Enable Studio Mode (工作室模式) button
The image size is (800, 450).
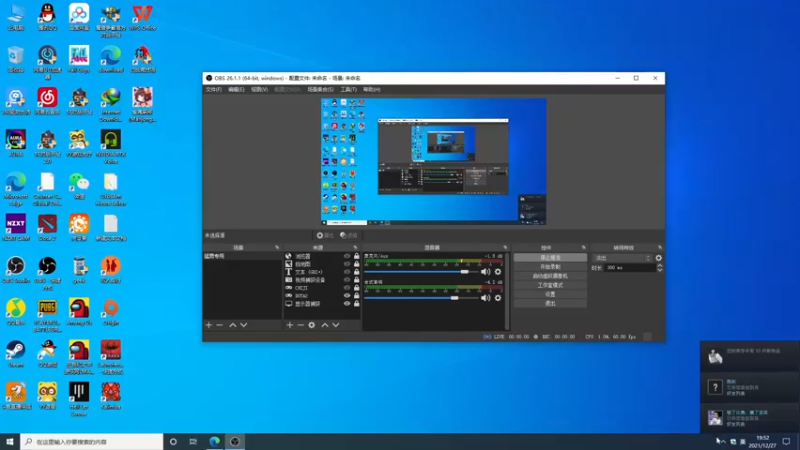(x=550, y=285)
